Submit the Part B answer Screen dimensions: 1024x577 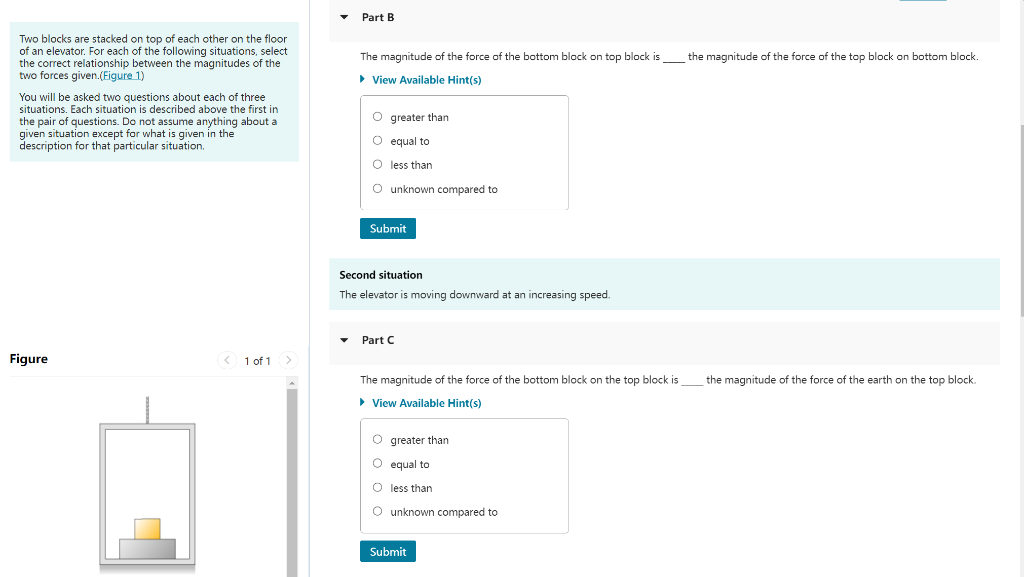[388, 228]
